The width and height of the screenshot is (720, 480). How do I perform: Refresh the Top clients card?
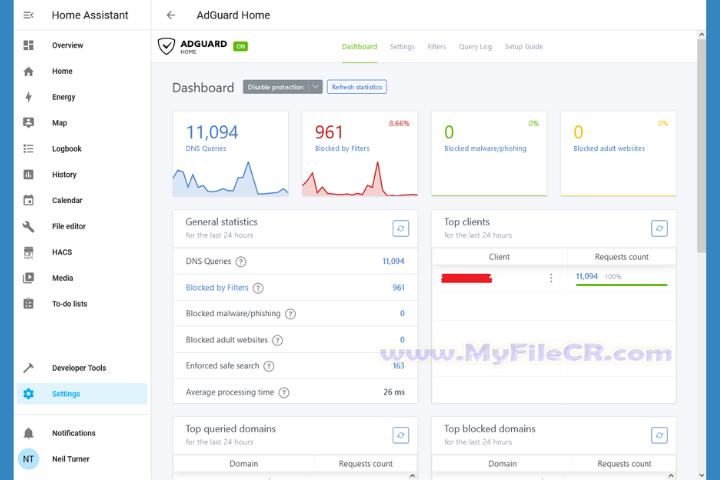[x=659, y=228]
